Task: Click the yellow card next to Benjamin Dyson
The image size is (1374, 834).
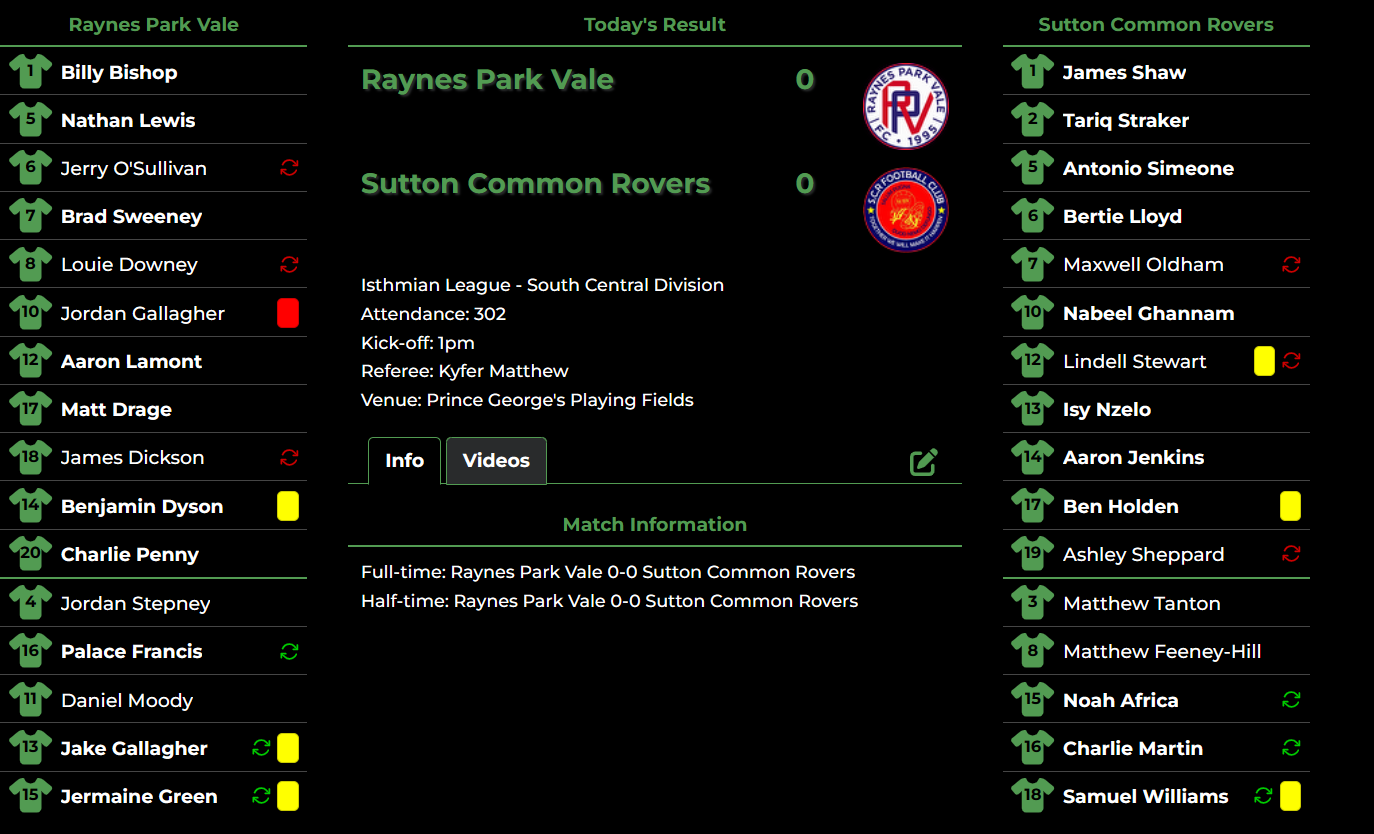Action: 288,506
